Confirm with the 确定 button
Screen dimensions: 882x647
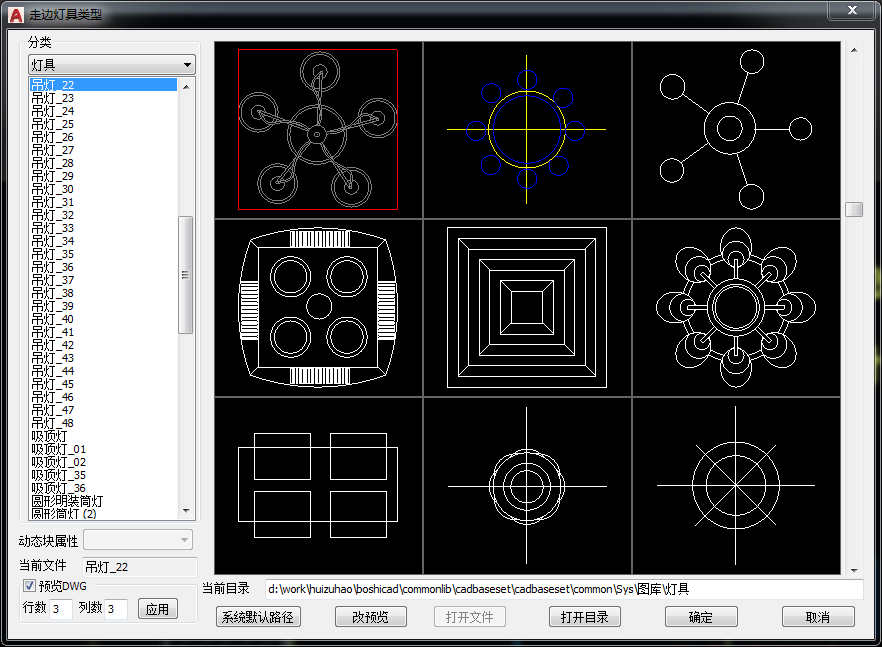point(701,617)
